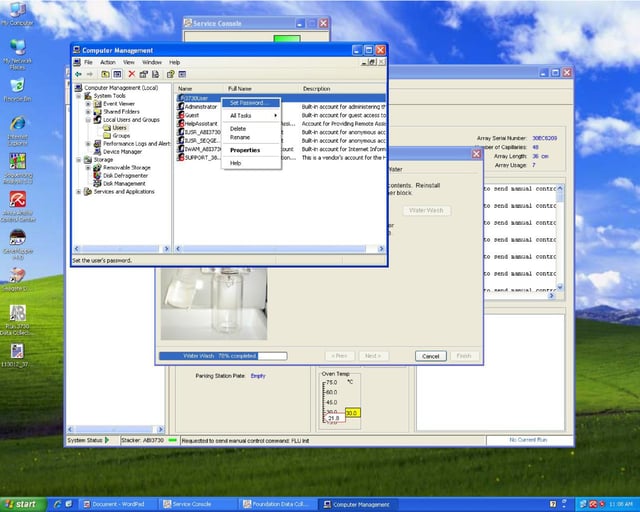
Task: Click the log panel vertical scrollbar
Action: [x=560, y=238]
